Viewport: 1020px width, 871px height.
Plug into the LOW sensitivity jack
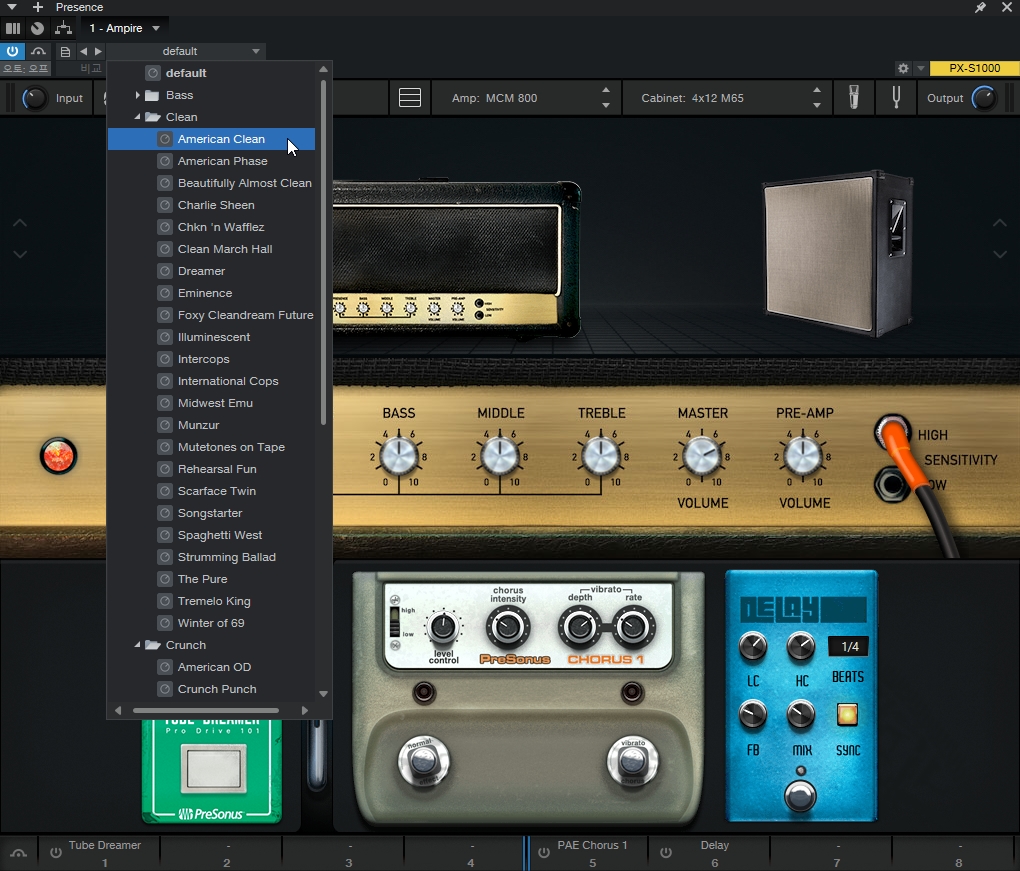point(891,485)
